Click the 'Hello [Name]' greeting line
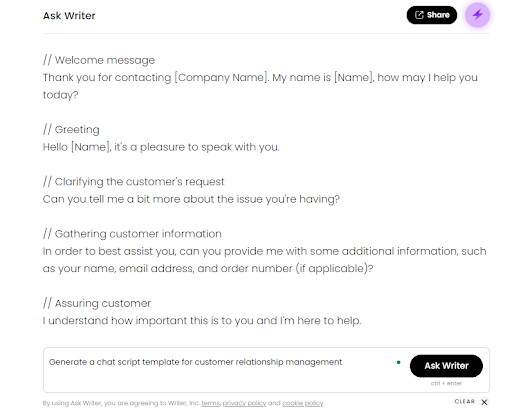The height and width of the screenshot is (413, 512). [161, 147]
